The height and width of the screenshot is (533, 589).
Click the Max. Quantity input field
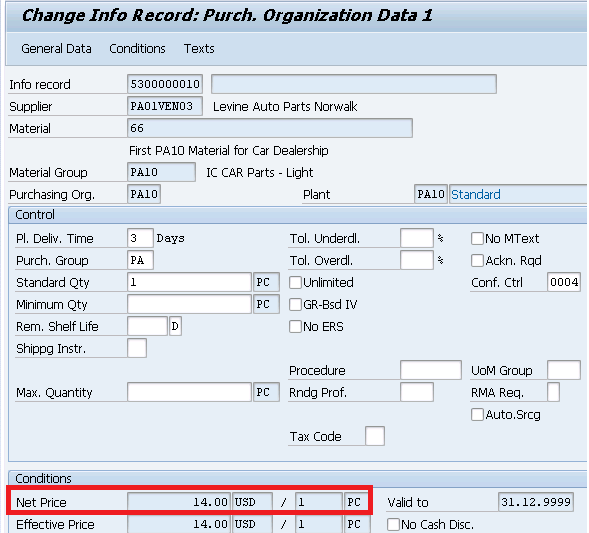[x=189, y=392]
